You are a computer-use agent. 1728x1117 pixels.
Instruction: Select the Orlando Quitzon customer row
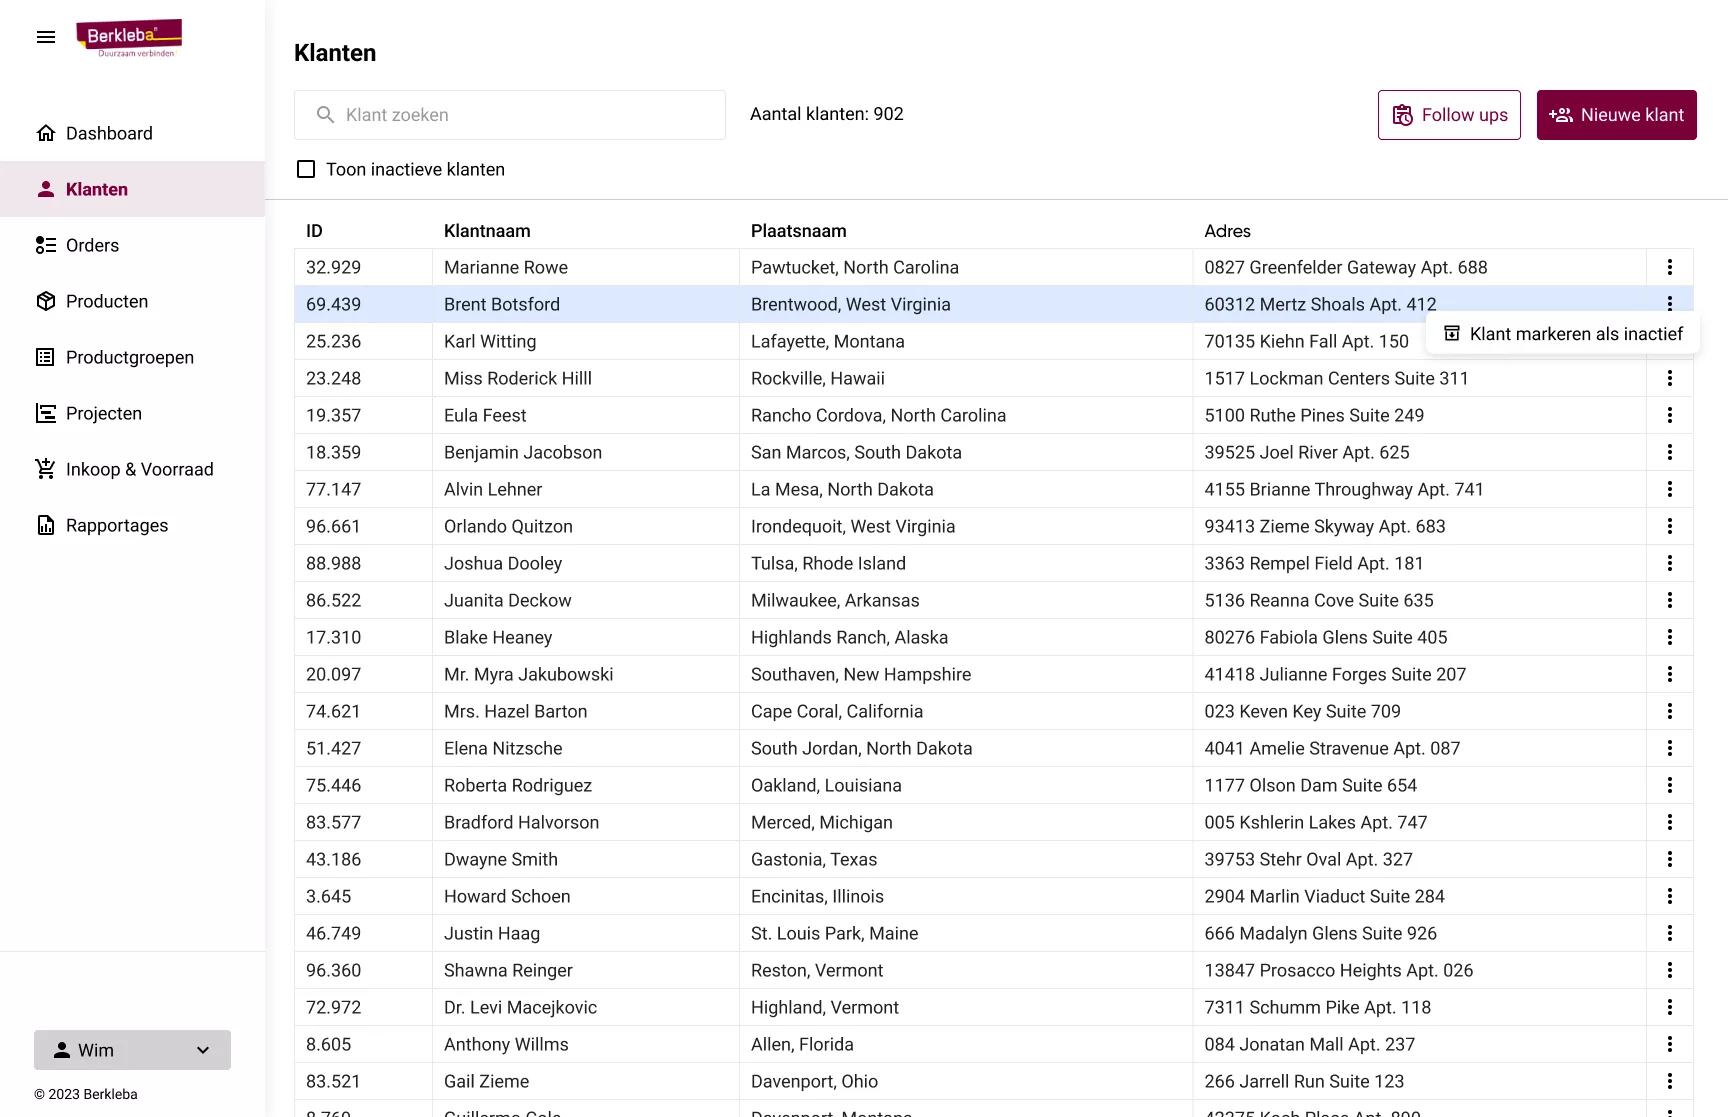(x=993, y=526)
